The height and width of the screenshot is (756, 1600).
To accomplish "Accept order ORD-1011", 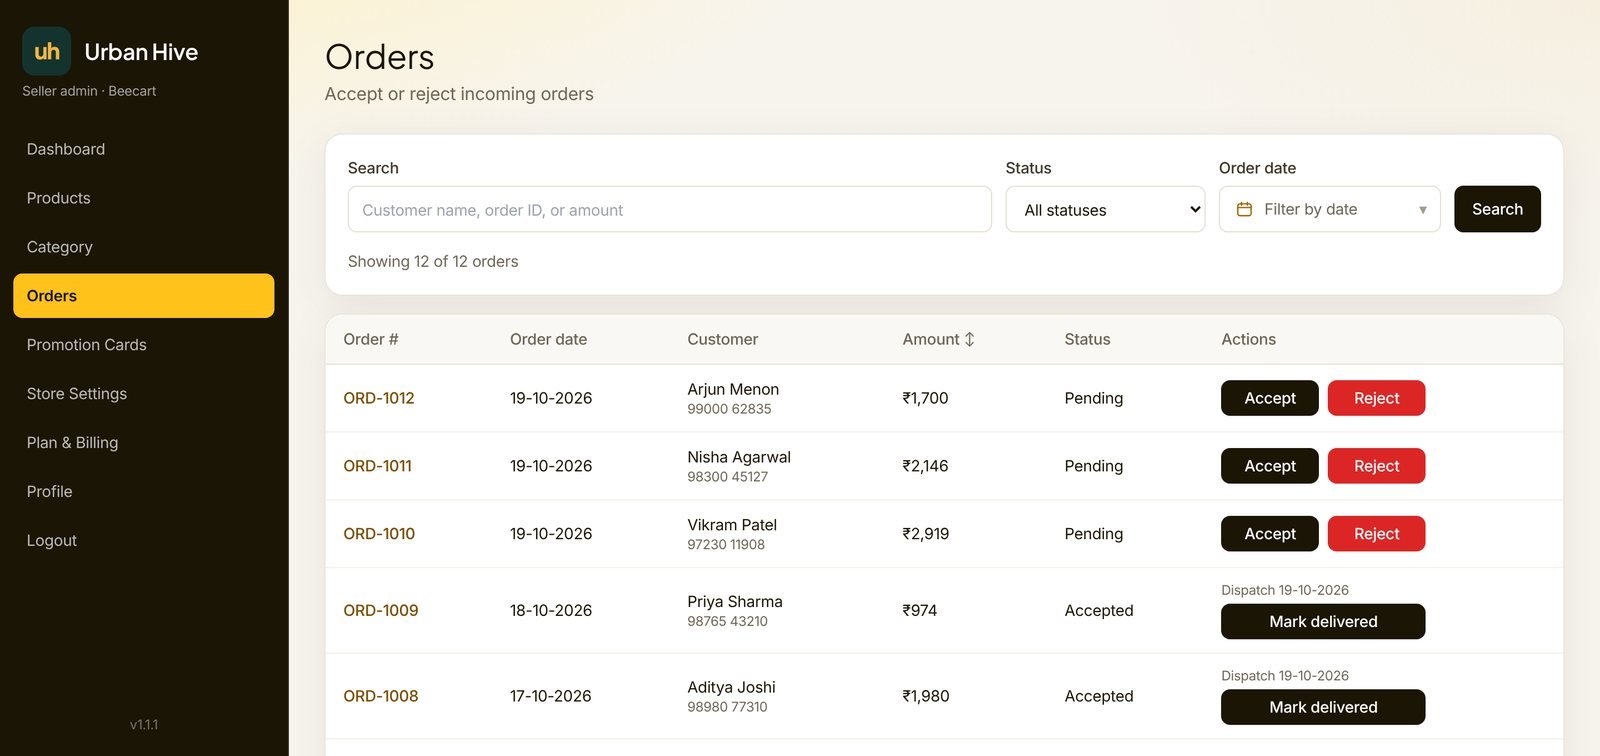I will (x=1269, y=466).
